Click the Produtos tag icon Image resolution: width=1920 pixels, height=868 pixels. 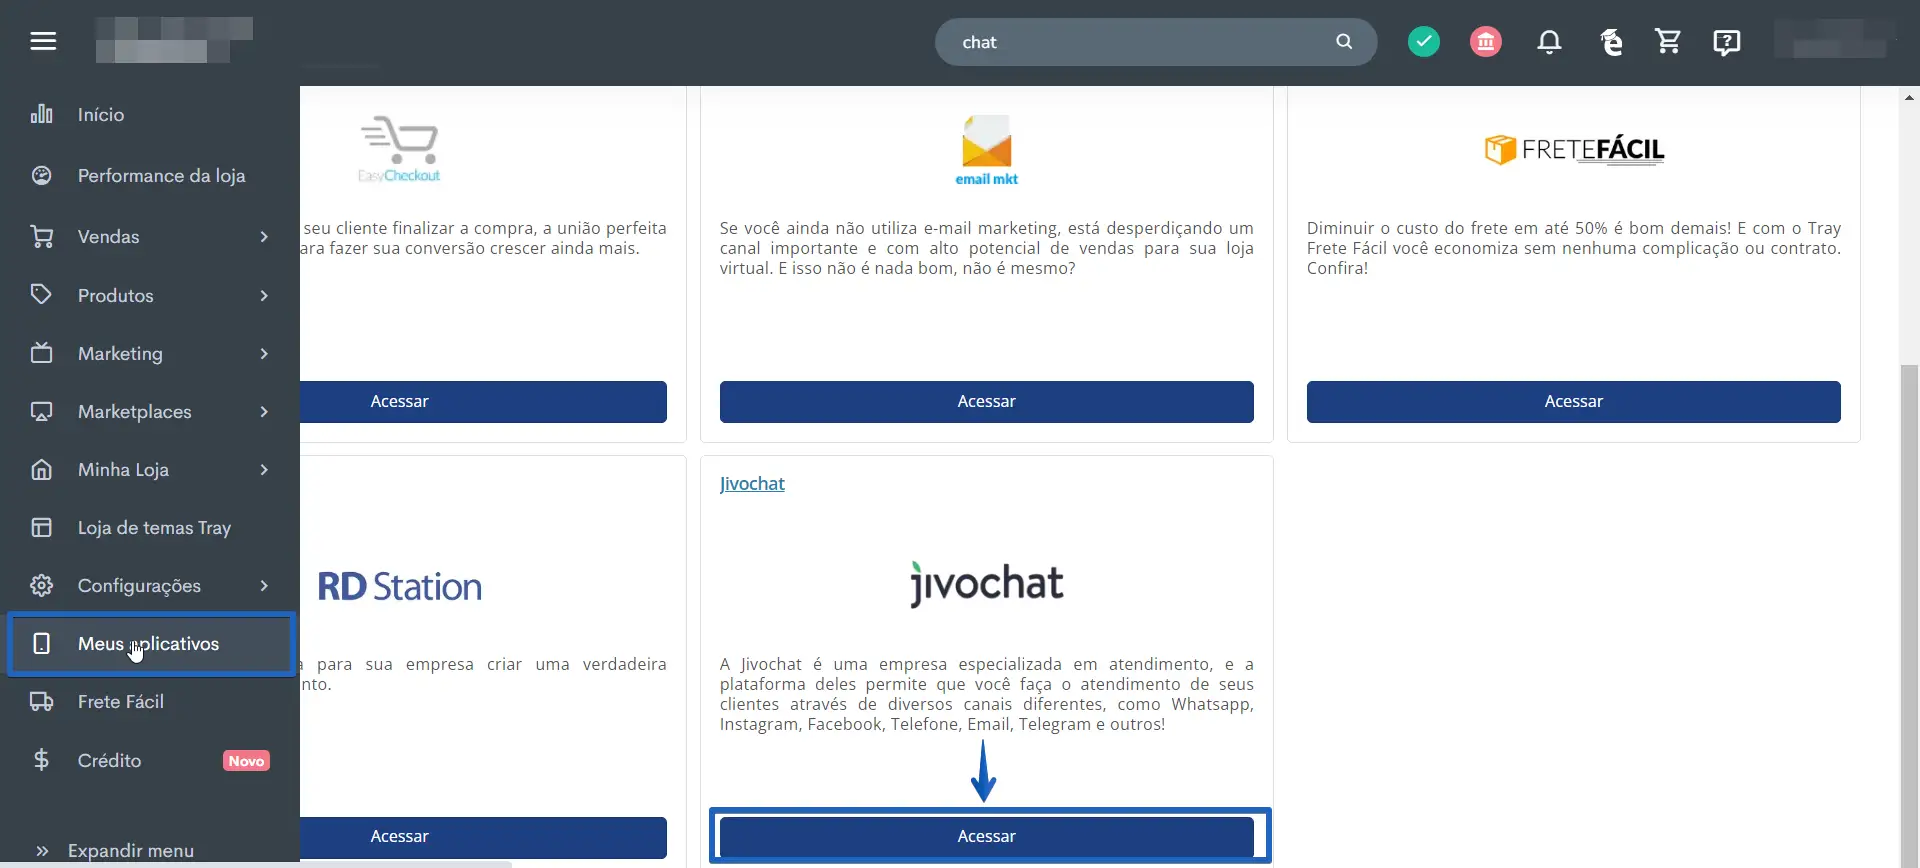click(41, 295)
